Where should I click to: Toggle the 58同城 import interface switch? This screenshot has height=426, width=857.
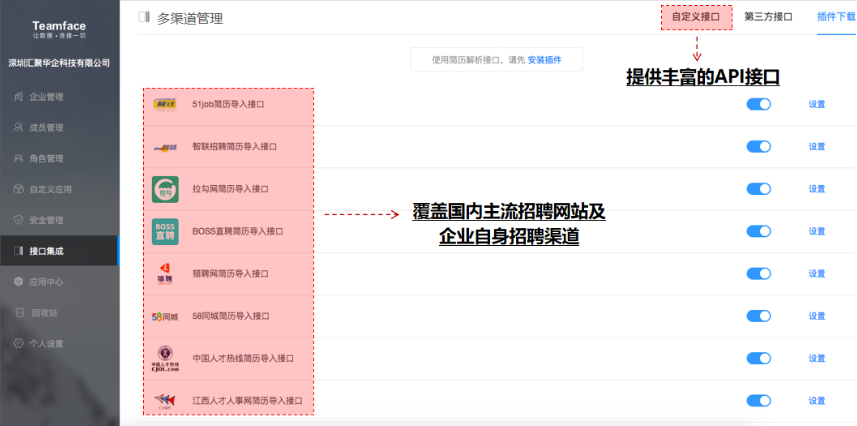[x=759, y=316]
